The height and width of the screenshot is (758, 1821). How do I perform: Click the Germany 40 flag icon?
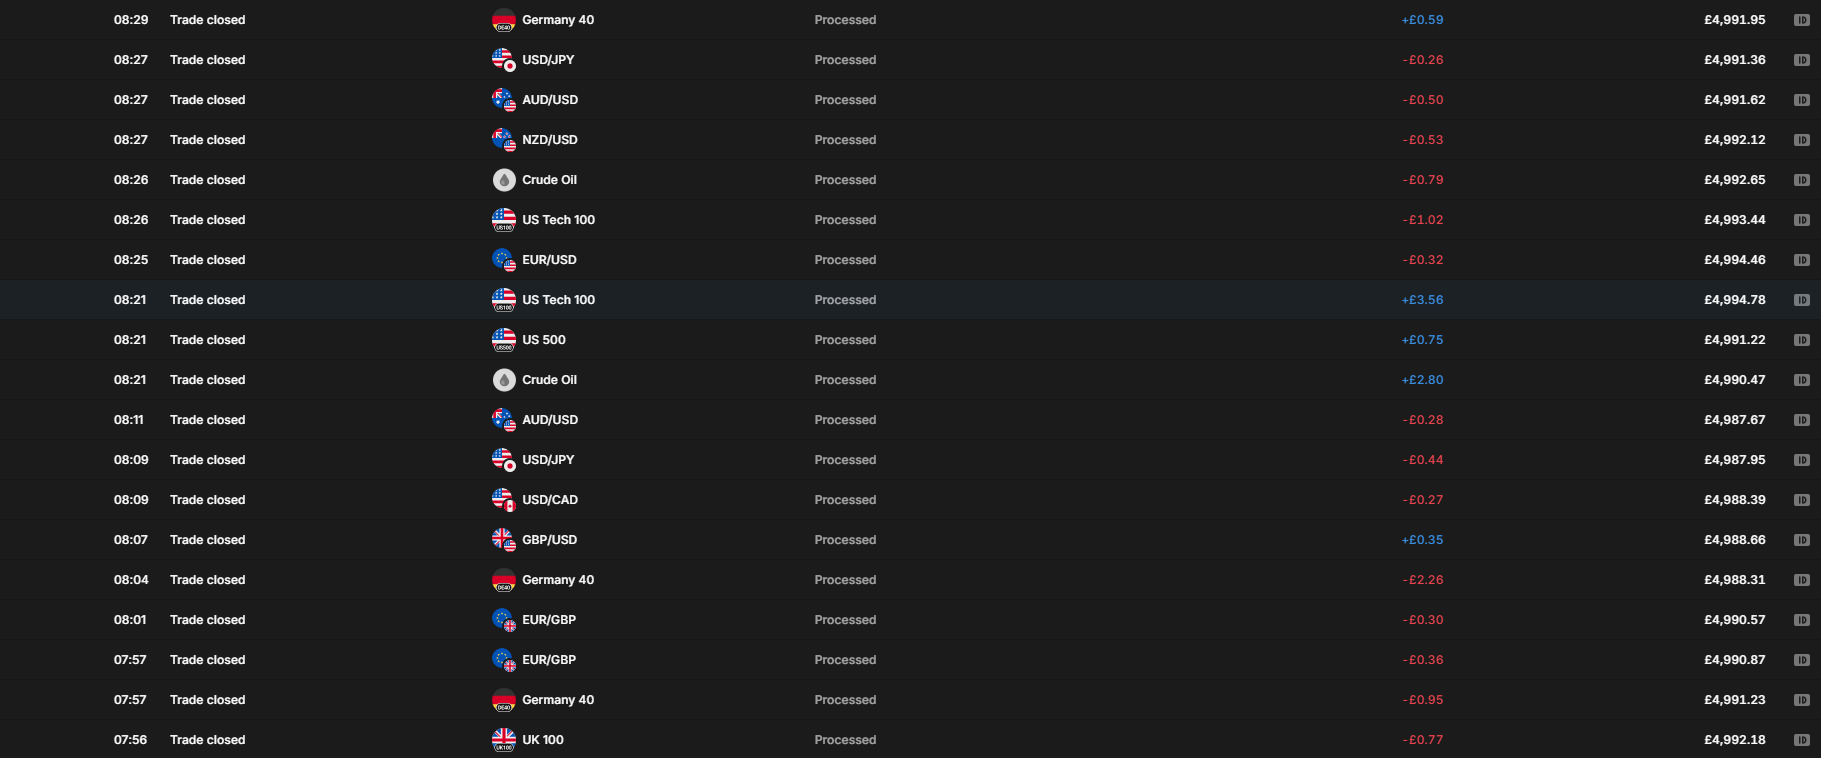point(503,19)
